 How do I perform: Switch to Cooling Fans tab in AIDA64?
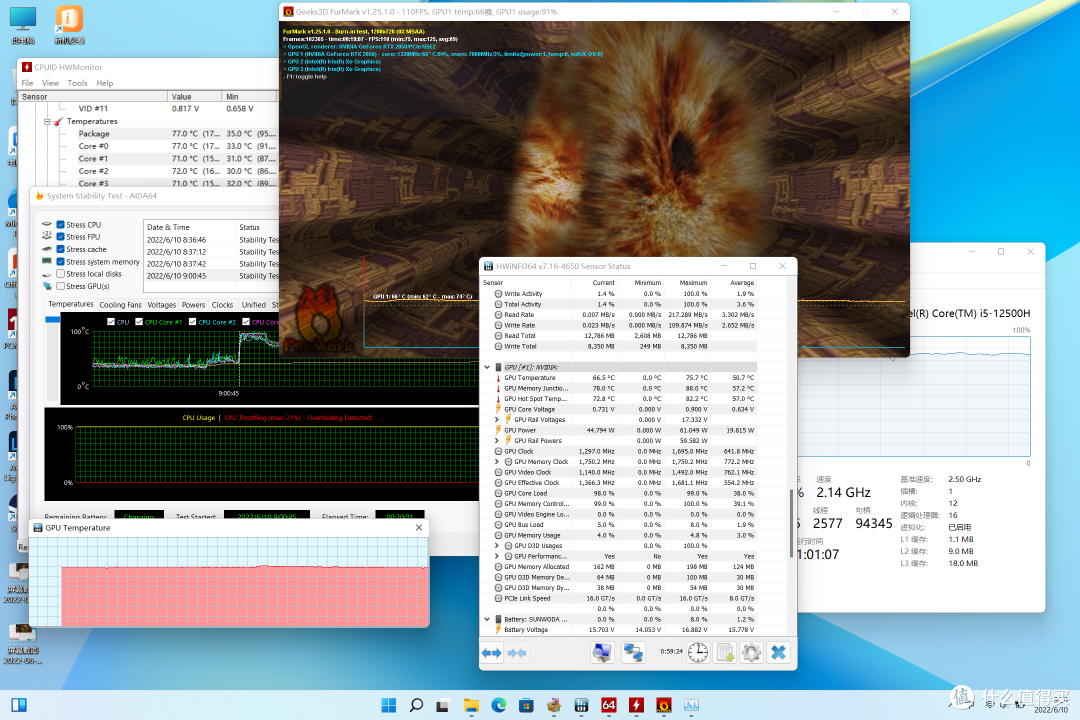point(121,305)
